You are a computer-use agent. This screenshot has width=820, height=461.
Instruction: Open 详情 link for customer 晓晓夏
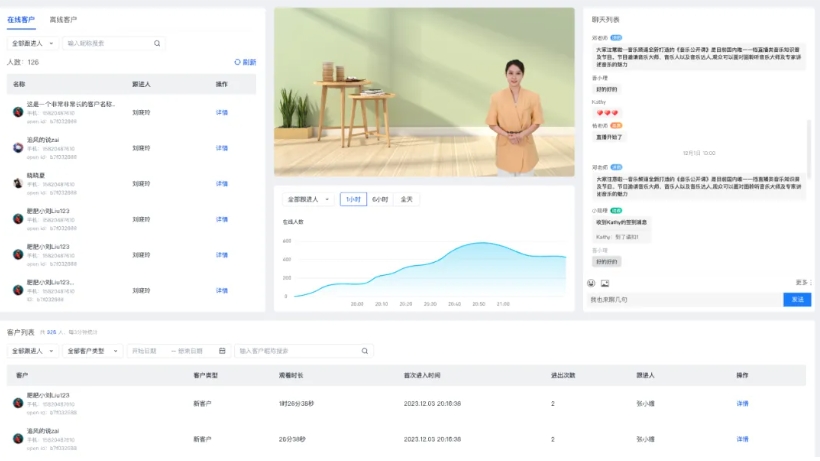point(222,184)
